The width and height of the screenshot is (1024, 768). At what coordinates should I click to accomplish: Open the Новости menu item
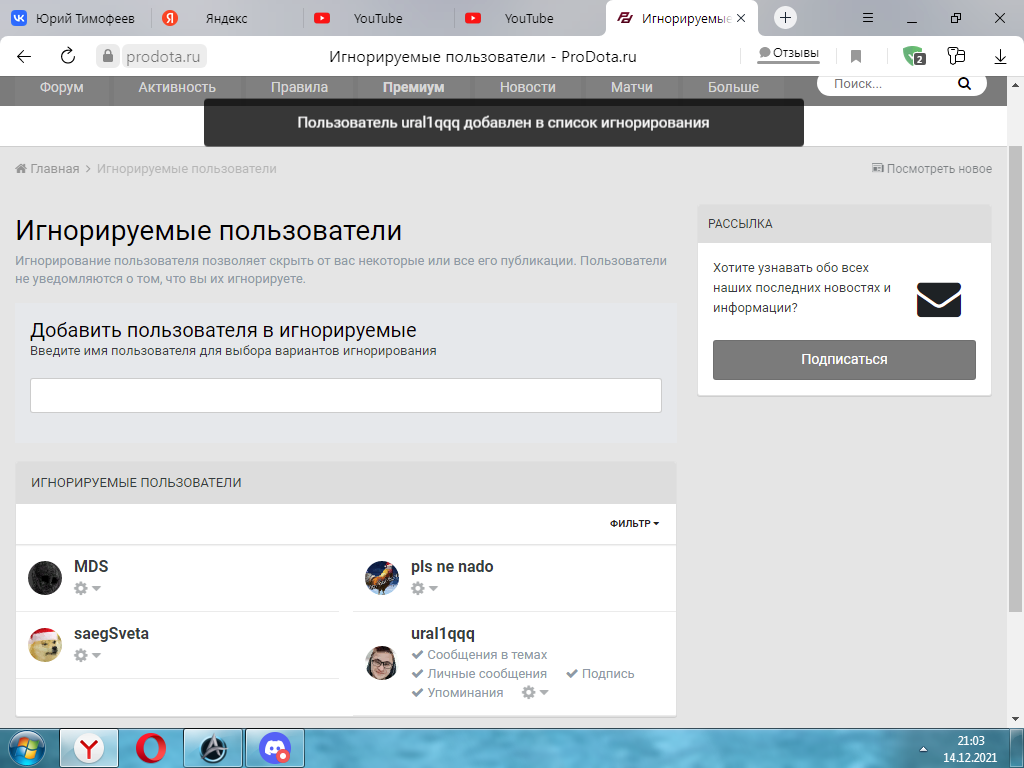pyautogui.click(x=527, y=87)
